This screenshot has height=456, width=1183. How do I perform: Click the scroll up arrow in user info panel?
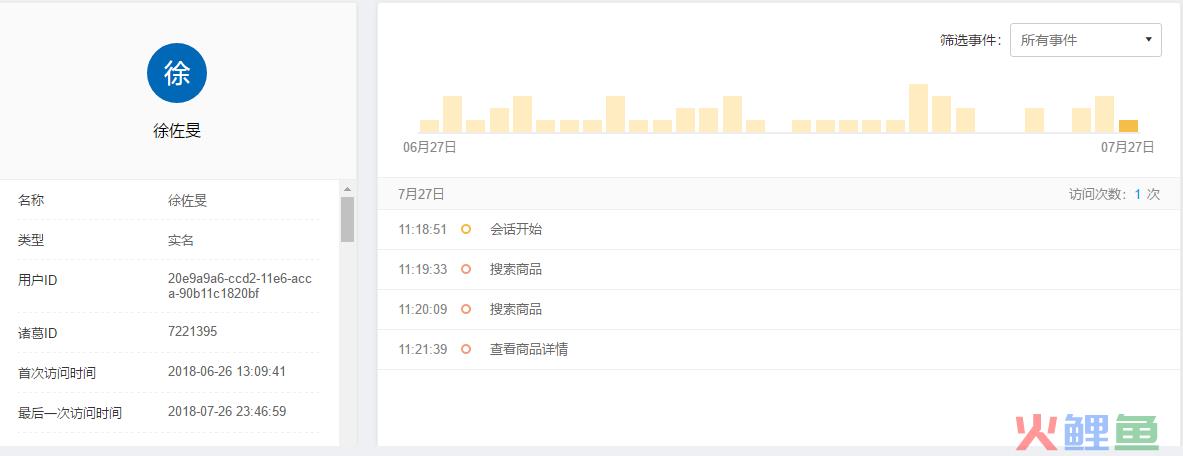[347, 189]
